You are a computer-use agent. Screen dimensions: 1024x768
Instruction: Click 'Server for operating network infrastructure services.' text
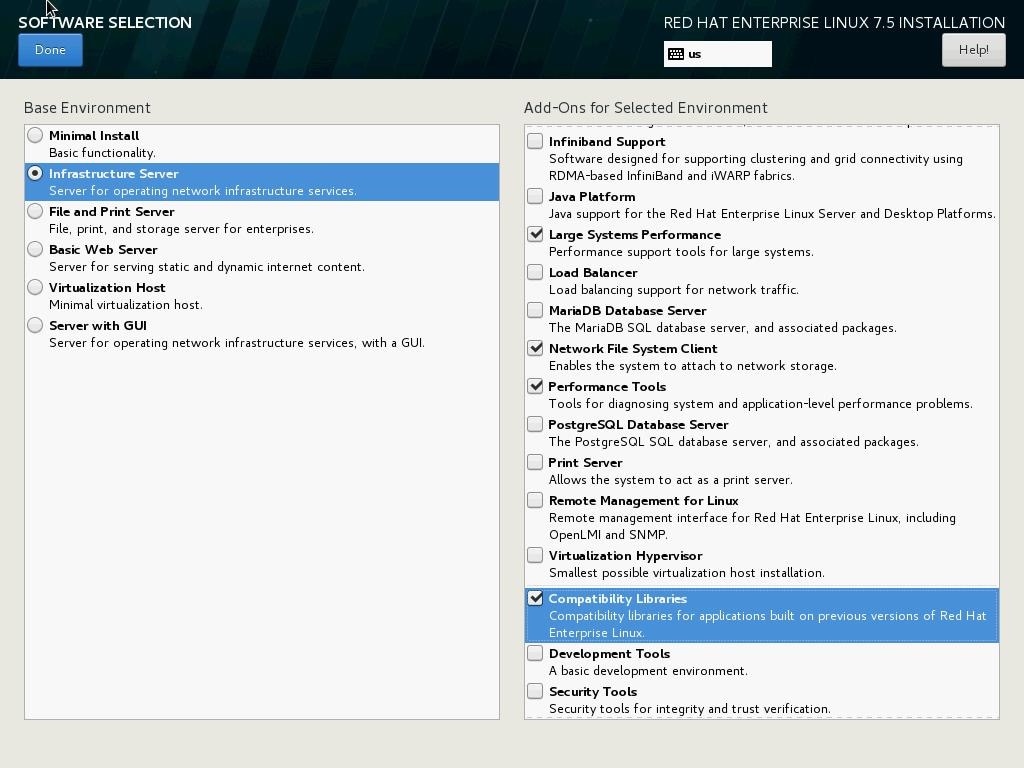coord(202,191)
